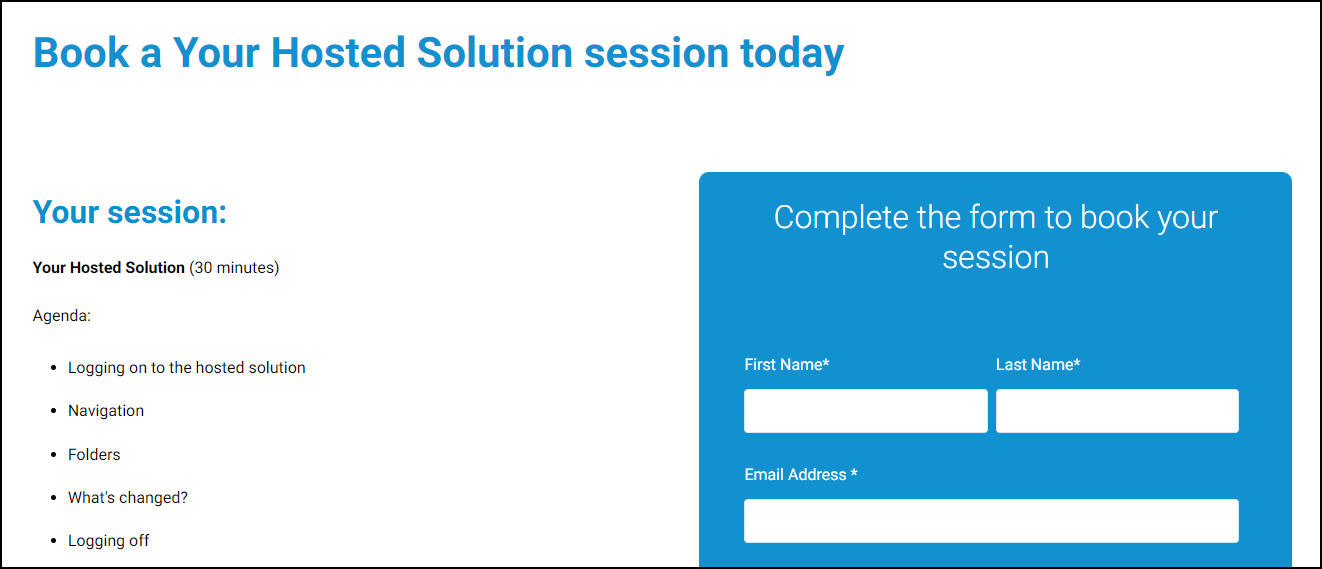Click the "Last Name*" field label
Viewport: 1322px width, 569px height.
click(x=1037, y=365)
